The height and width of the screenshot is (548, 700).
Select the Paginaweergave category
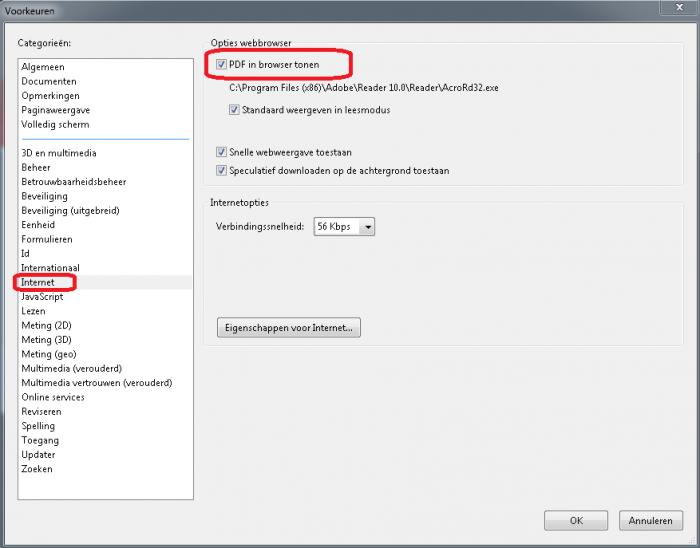click(55, 110)
